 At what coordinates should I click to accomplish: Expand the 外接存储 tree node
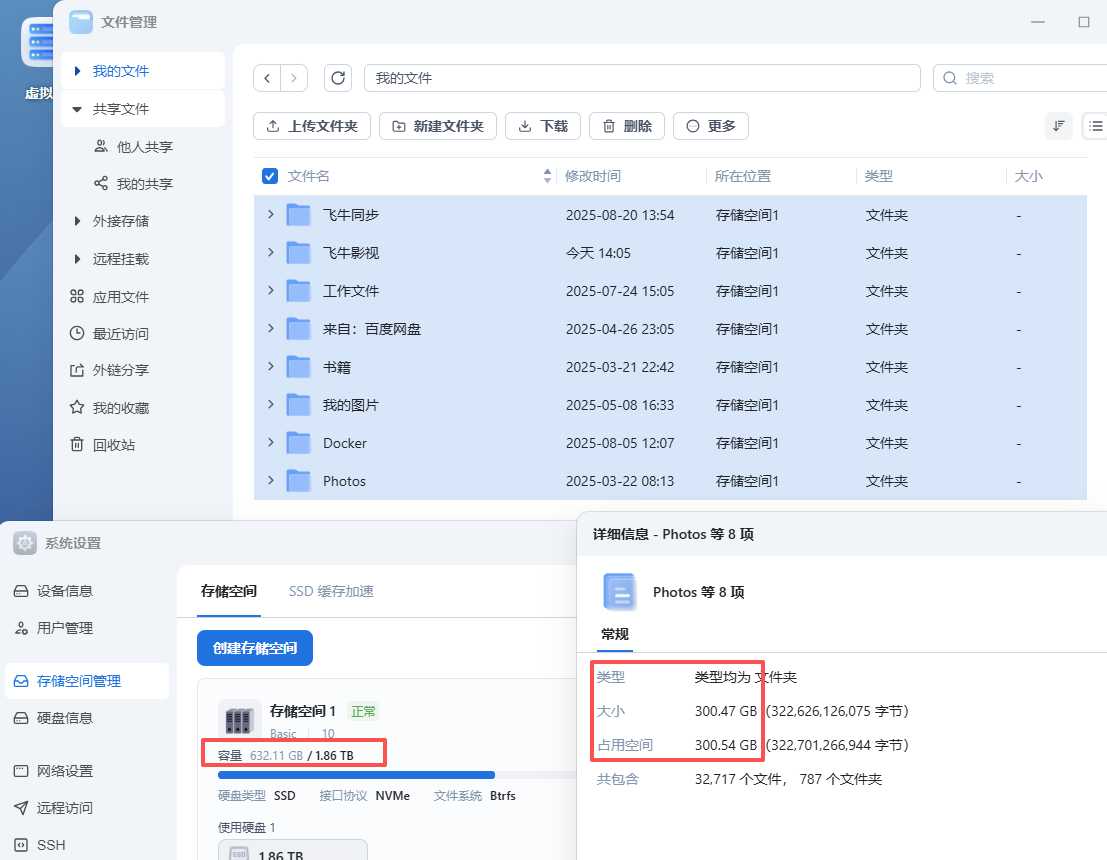(78, 221)
